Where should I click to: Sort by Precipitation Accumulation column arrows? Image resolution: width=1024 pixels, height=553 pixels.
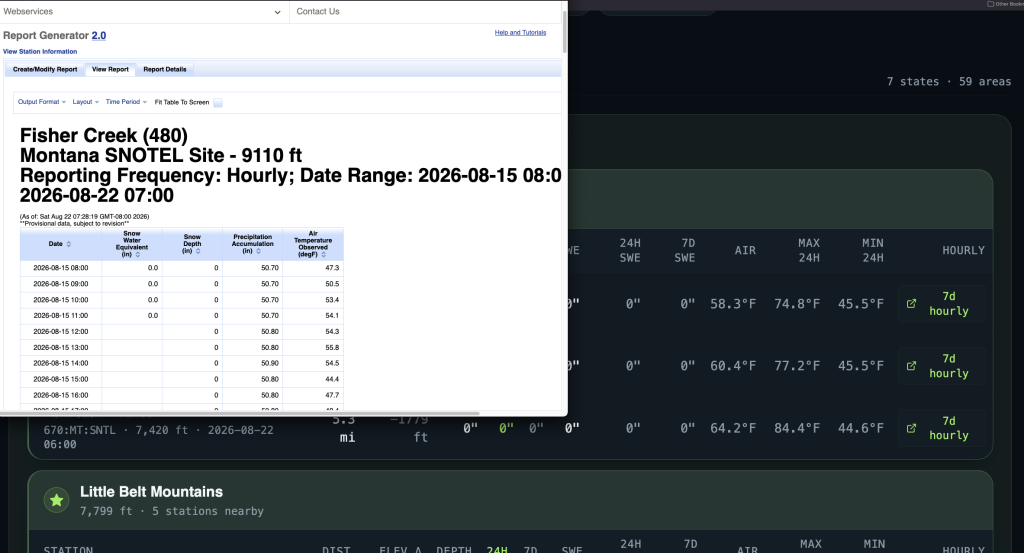[258, 251]
